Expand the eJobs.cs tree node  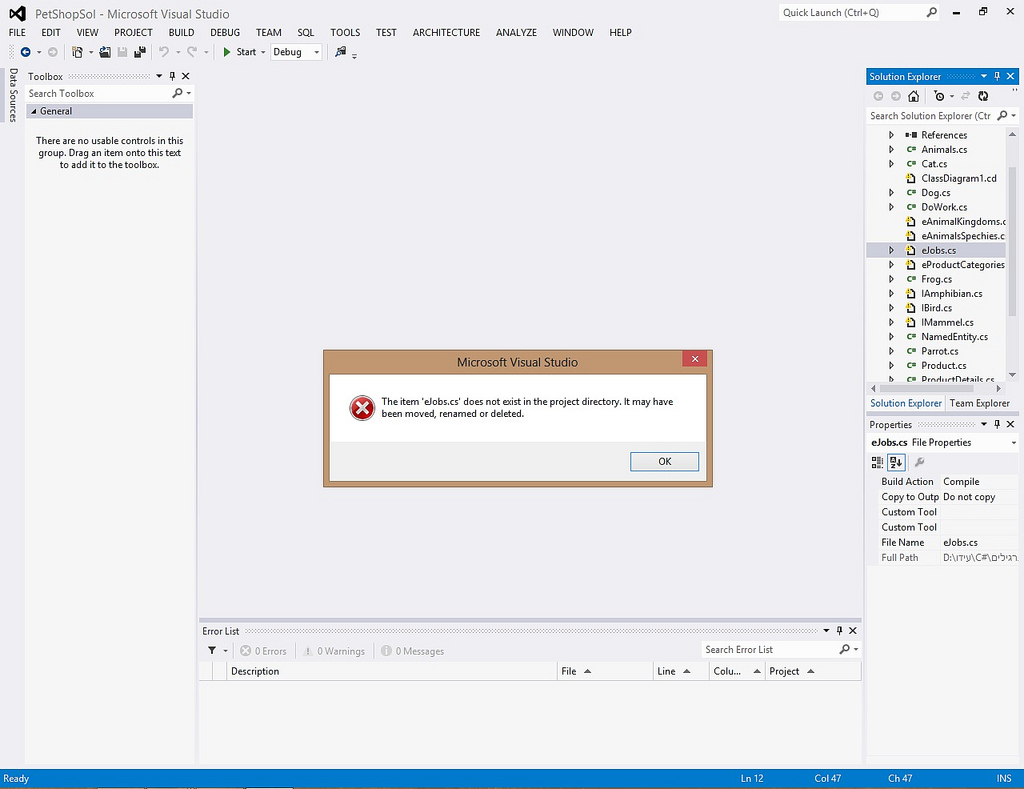tap(891, 250)
